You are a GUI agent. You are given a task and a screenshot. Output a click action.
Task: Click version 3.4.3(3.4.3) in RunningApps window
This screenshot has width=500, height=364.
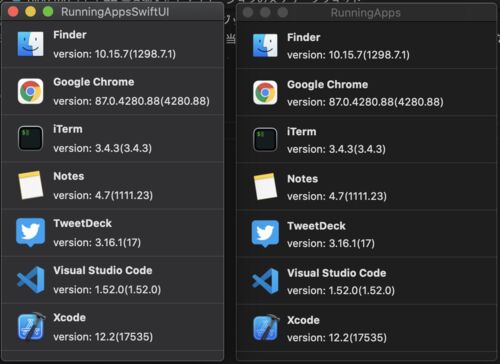(337, 149)
